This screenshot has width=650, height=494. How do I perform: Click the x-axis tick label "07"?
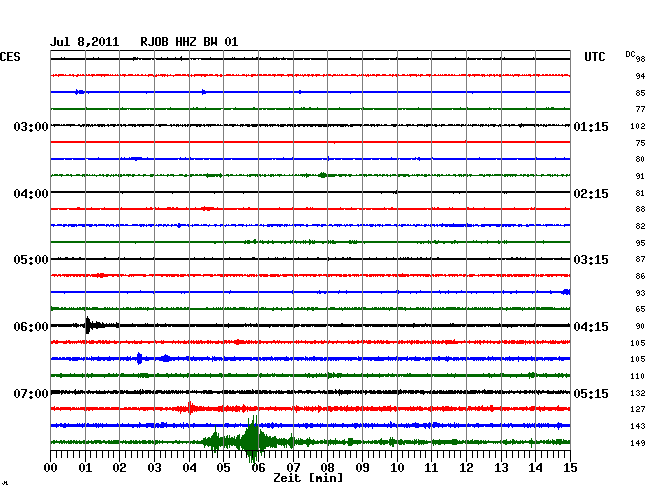pos(293,467)
